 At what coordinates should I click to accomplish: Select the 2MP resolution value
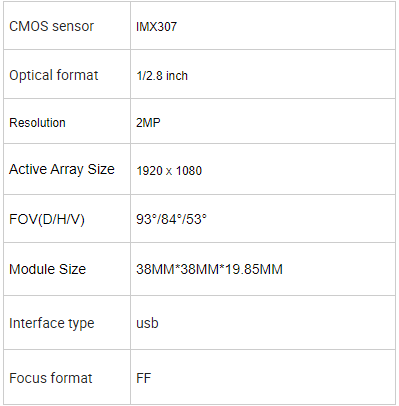148,123
